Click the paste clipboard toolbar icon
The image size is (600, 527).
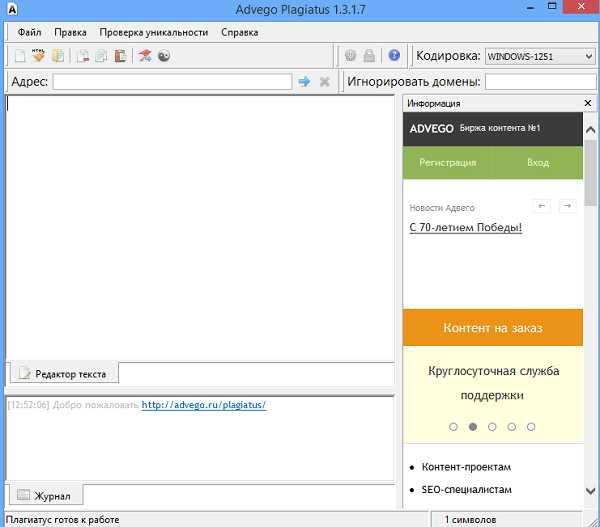(x=120, y=56)
